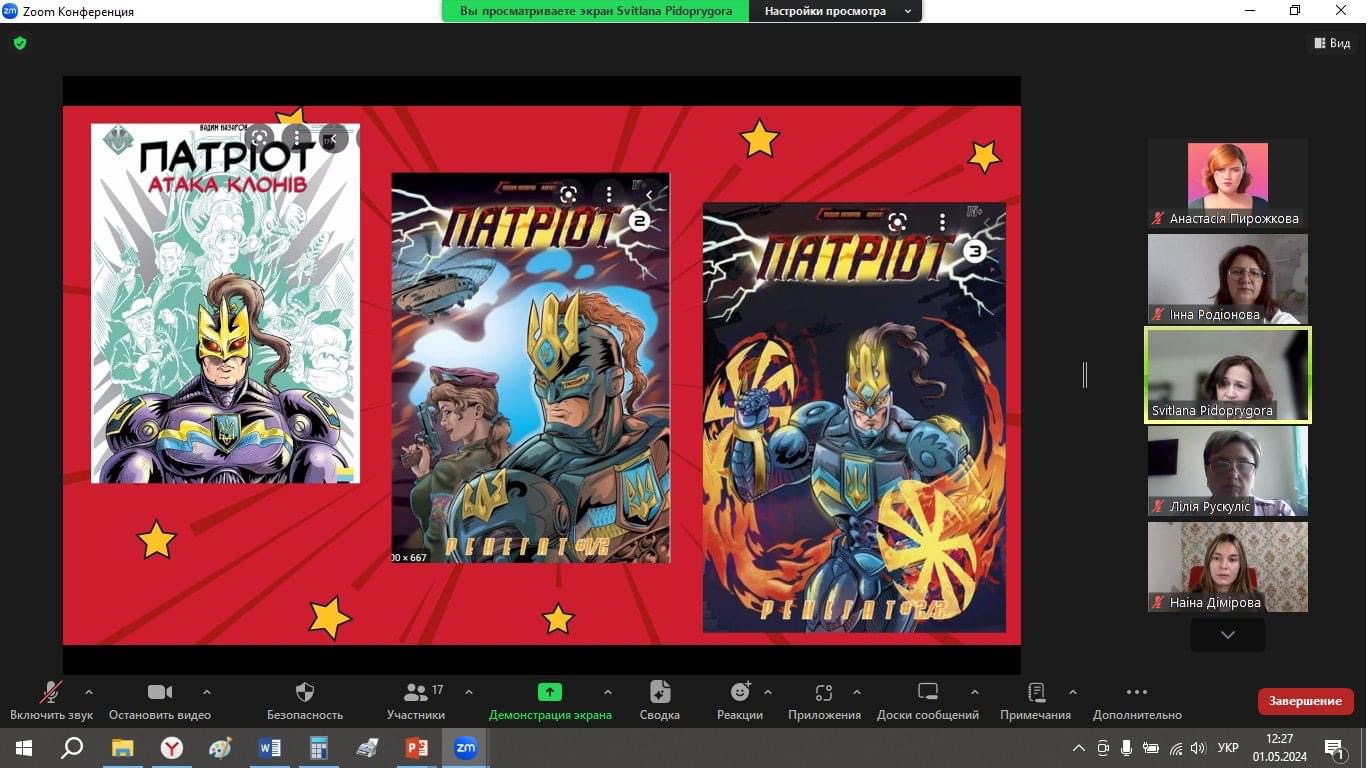Open File Explorer from taskbar
This screenshot has height=768, width=1372.
pyautogui.click(x=122, y=748)
